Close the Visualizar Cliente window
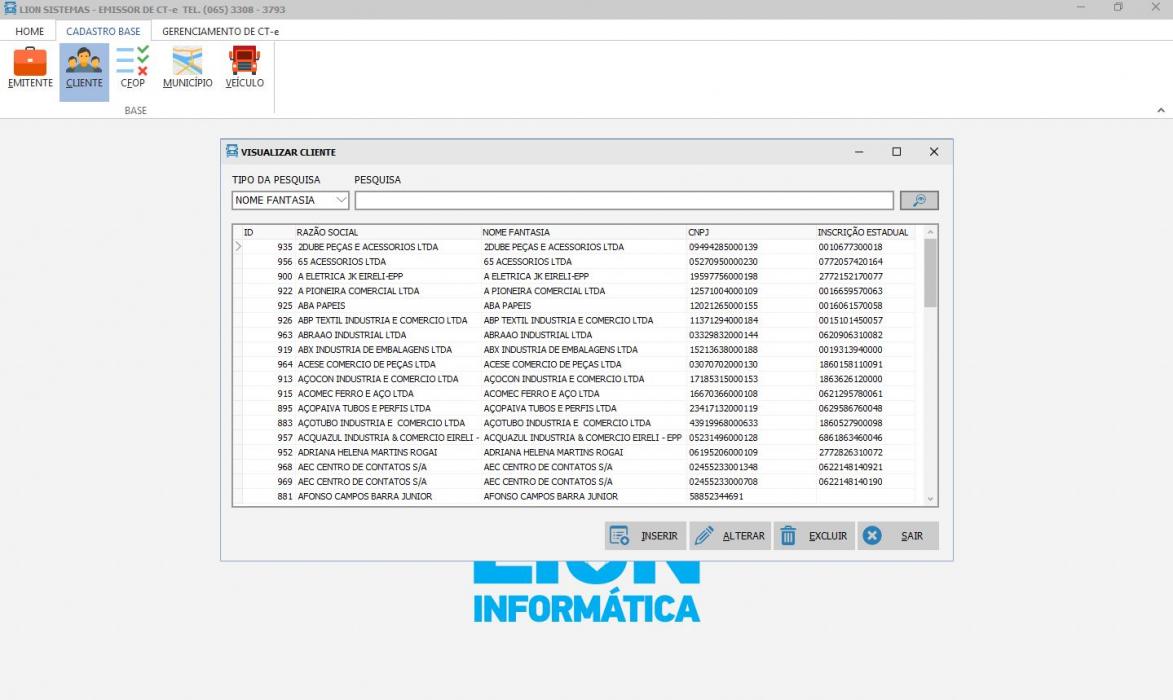This screenshot has height=700, width=1173. [934, 152]
